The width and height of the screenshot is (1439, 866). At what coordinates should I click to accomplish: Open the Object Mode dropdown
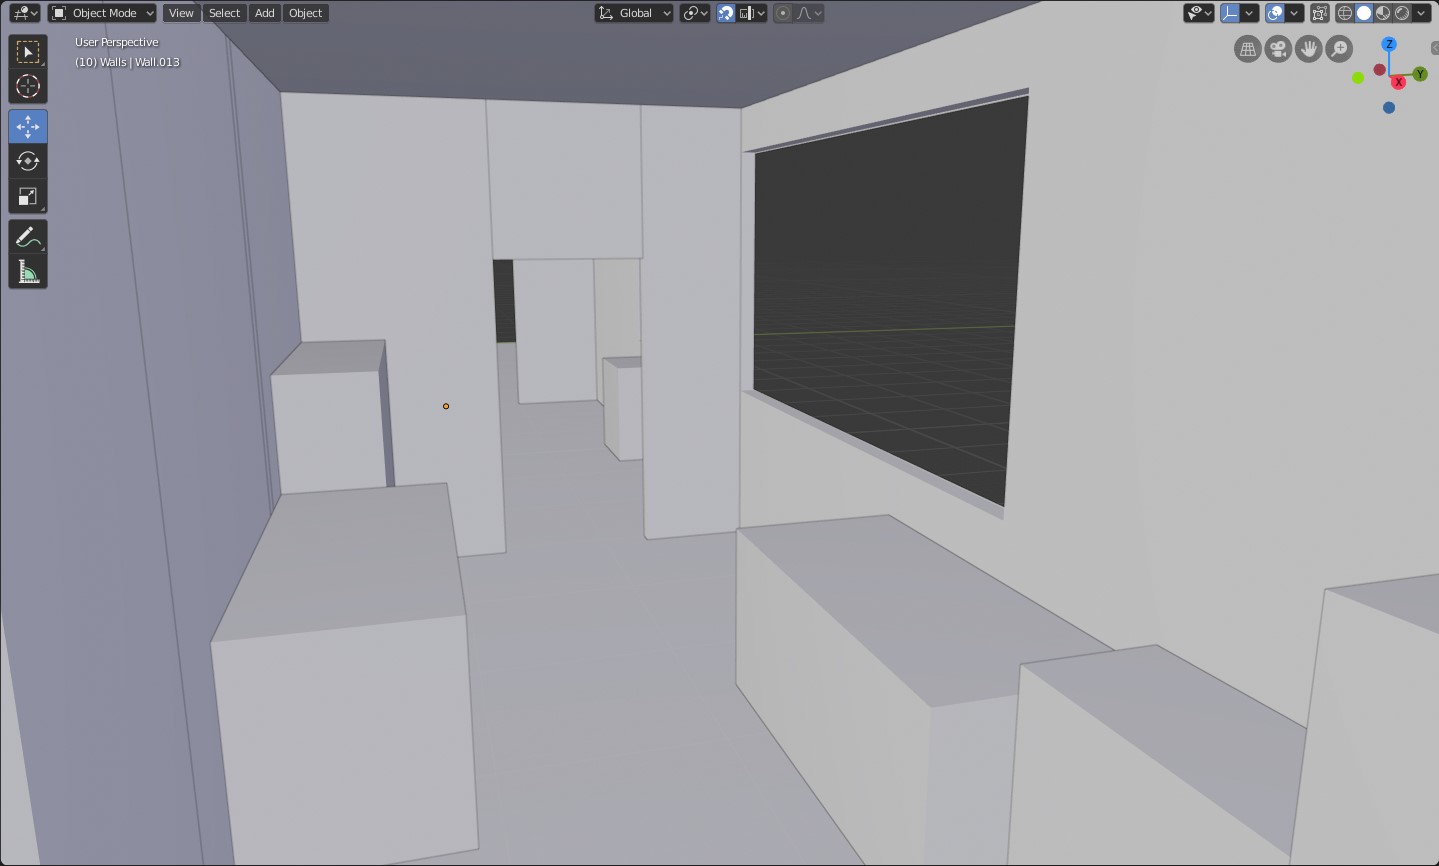pos(103,13)
